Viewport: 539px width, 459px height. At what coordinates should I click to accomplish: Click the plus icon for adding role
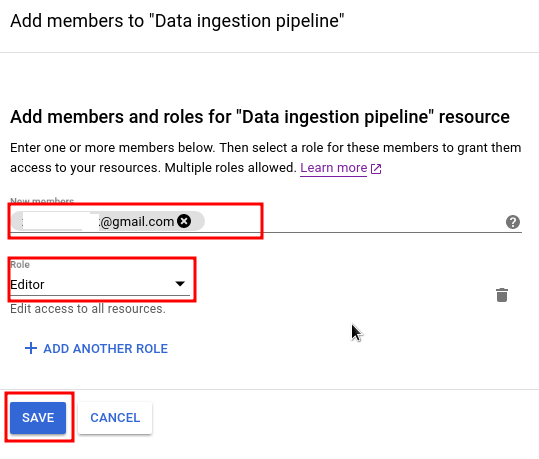point(31,348)
